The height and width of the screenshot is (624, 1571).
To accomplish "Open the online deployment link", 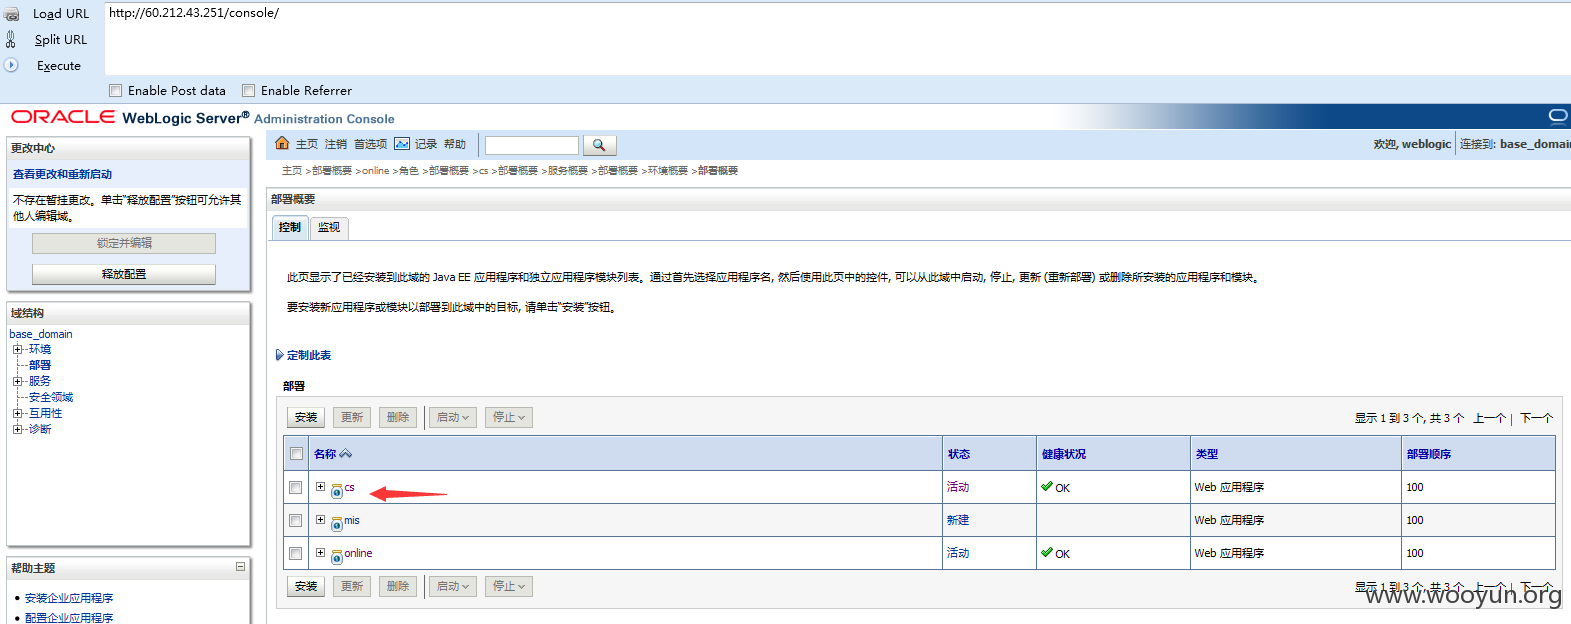I will [x=358, y=553].
